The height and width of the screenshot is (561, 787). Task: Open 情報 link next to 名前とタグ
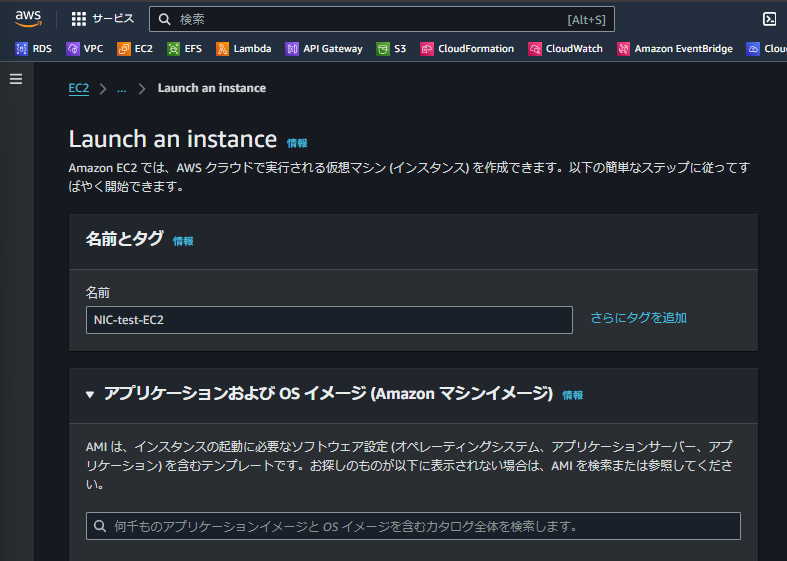pos(183,241)
